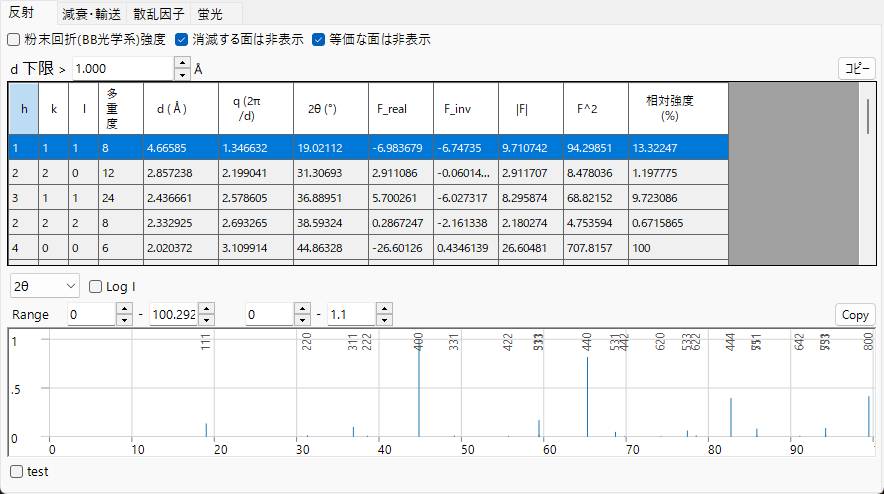Viewport: 884px width, 494px height.
Task: Click the 2θ (°) column header
Action: pyautogui.click(x=331, y=109)
